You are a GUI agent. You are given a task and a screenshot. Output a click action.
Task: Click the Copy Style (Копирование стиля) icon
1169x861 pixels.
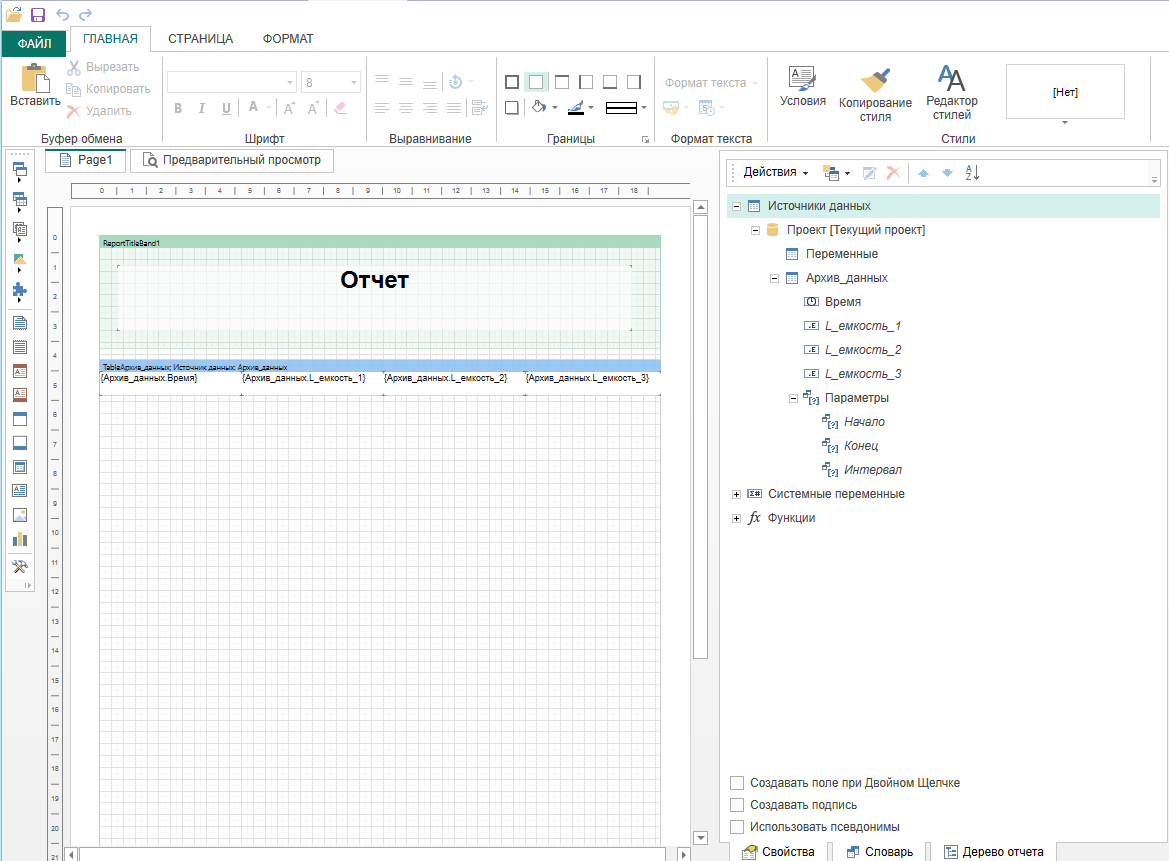tap(875, 80)
